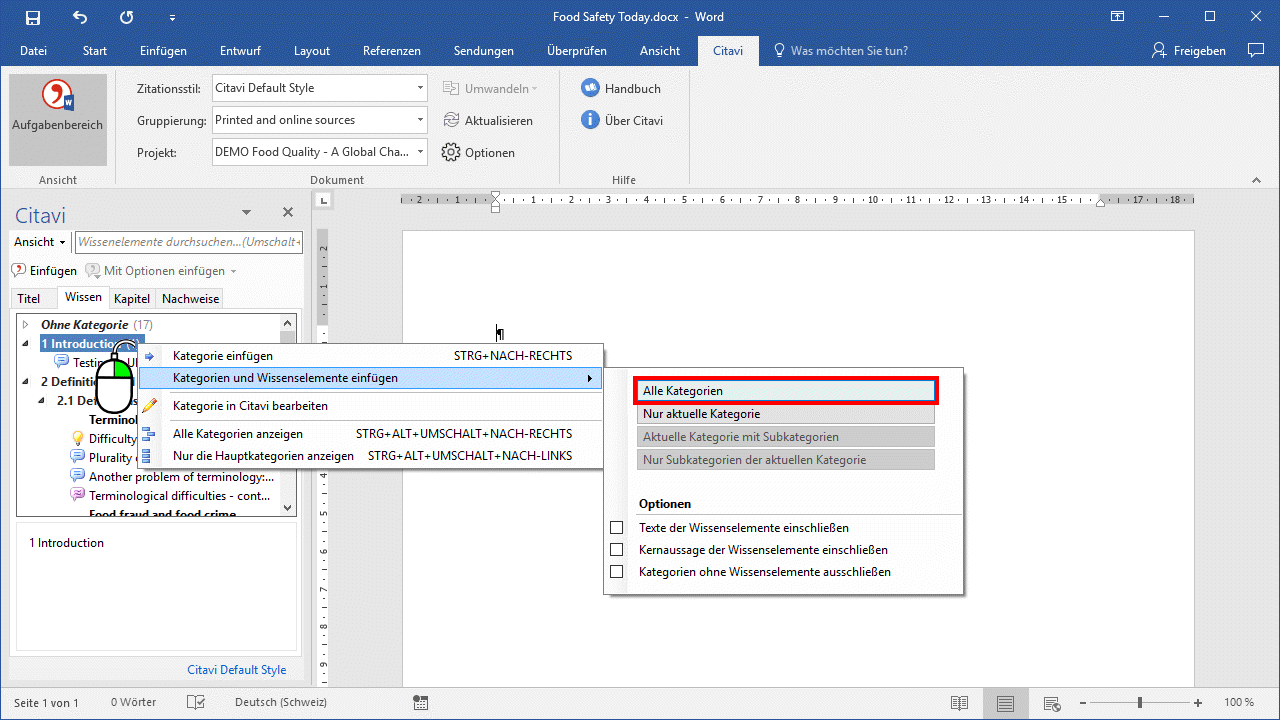This screenshot has height=720, width=1280.
Task: Switch to the Nachweise tab
Action: pyautogui.click(x=190, y=298)
